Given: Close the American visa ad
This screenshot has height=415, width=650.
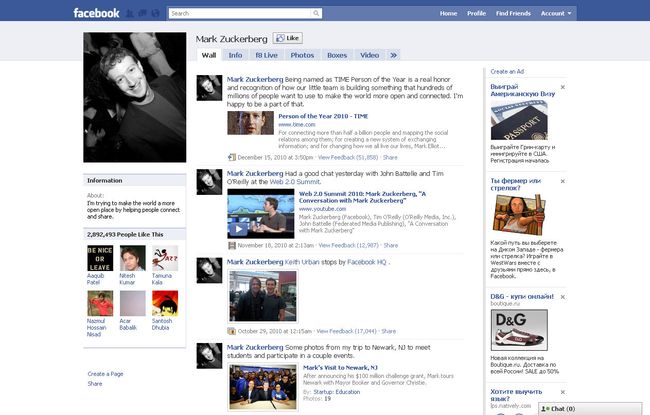Looking at the screenshot, I should tap(563, 87).
